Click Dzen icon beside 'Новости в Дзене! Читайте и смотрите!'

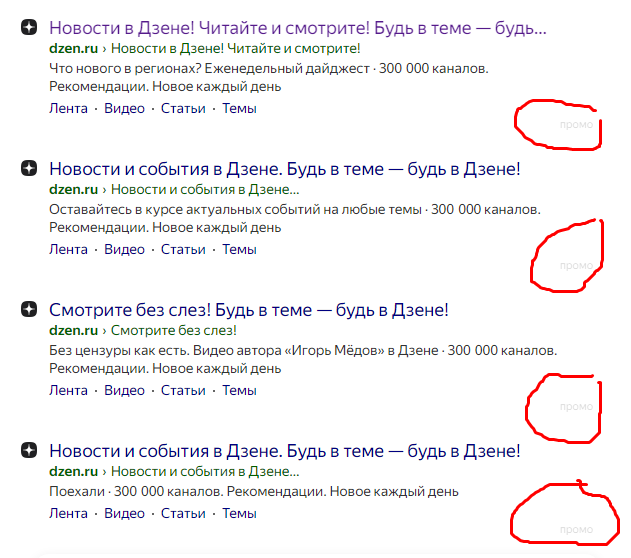[x=29, y=27]
